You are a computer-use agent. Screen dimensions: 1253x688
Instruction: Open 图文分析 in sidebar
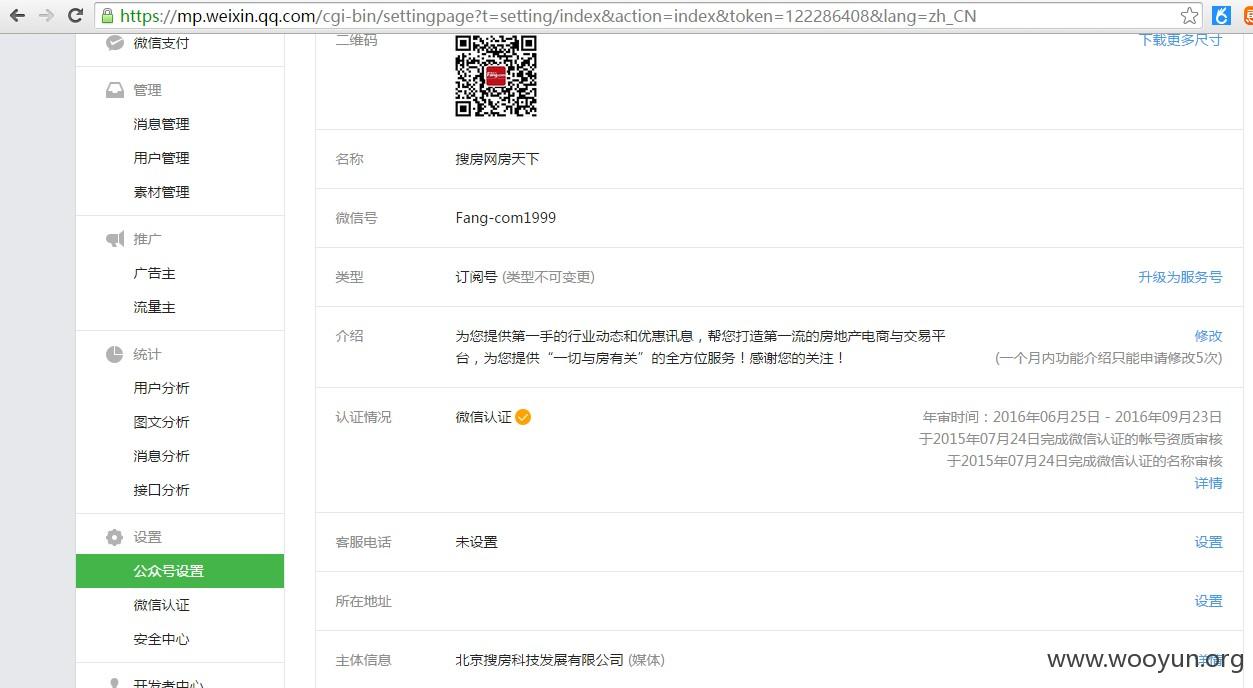coord(161,422)
